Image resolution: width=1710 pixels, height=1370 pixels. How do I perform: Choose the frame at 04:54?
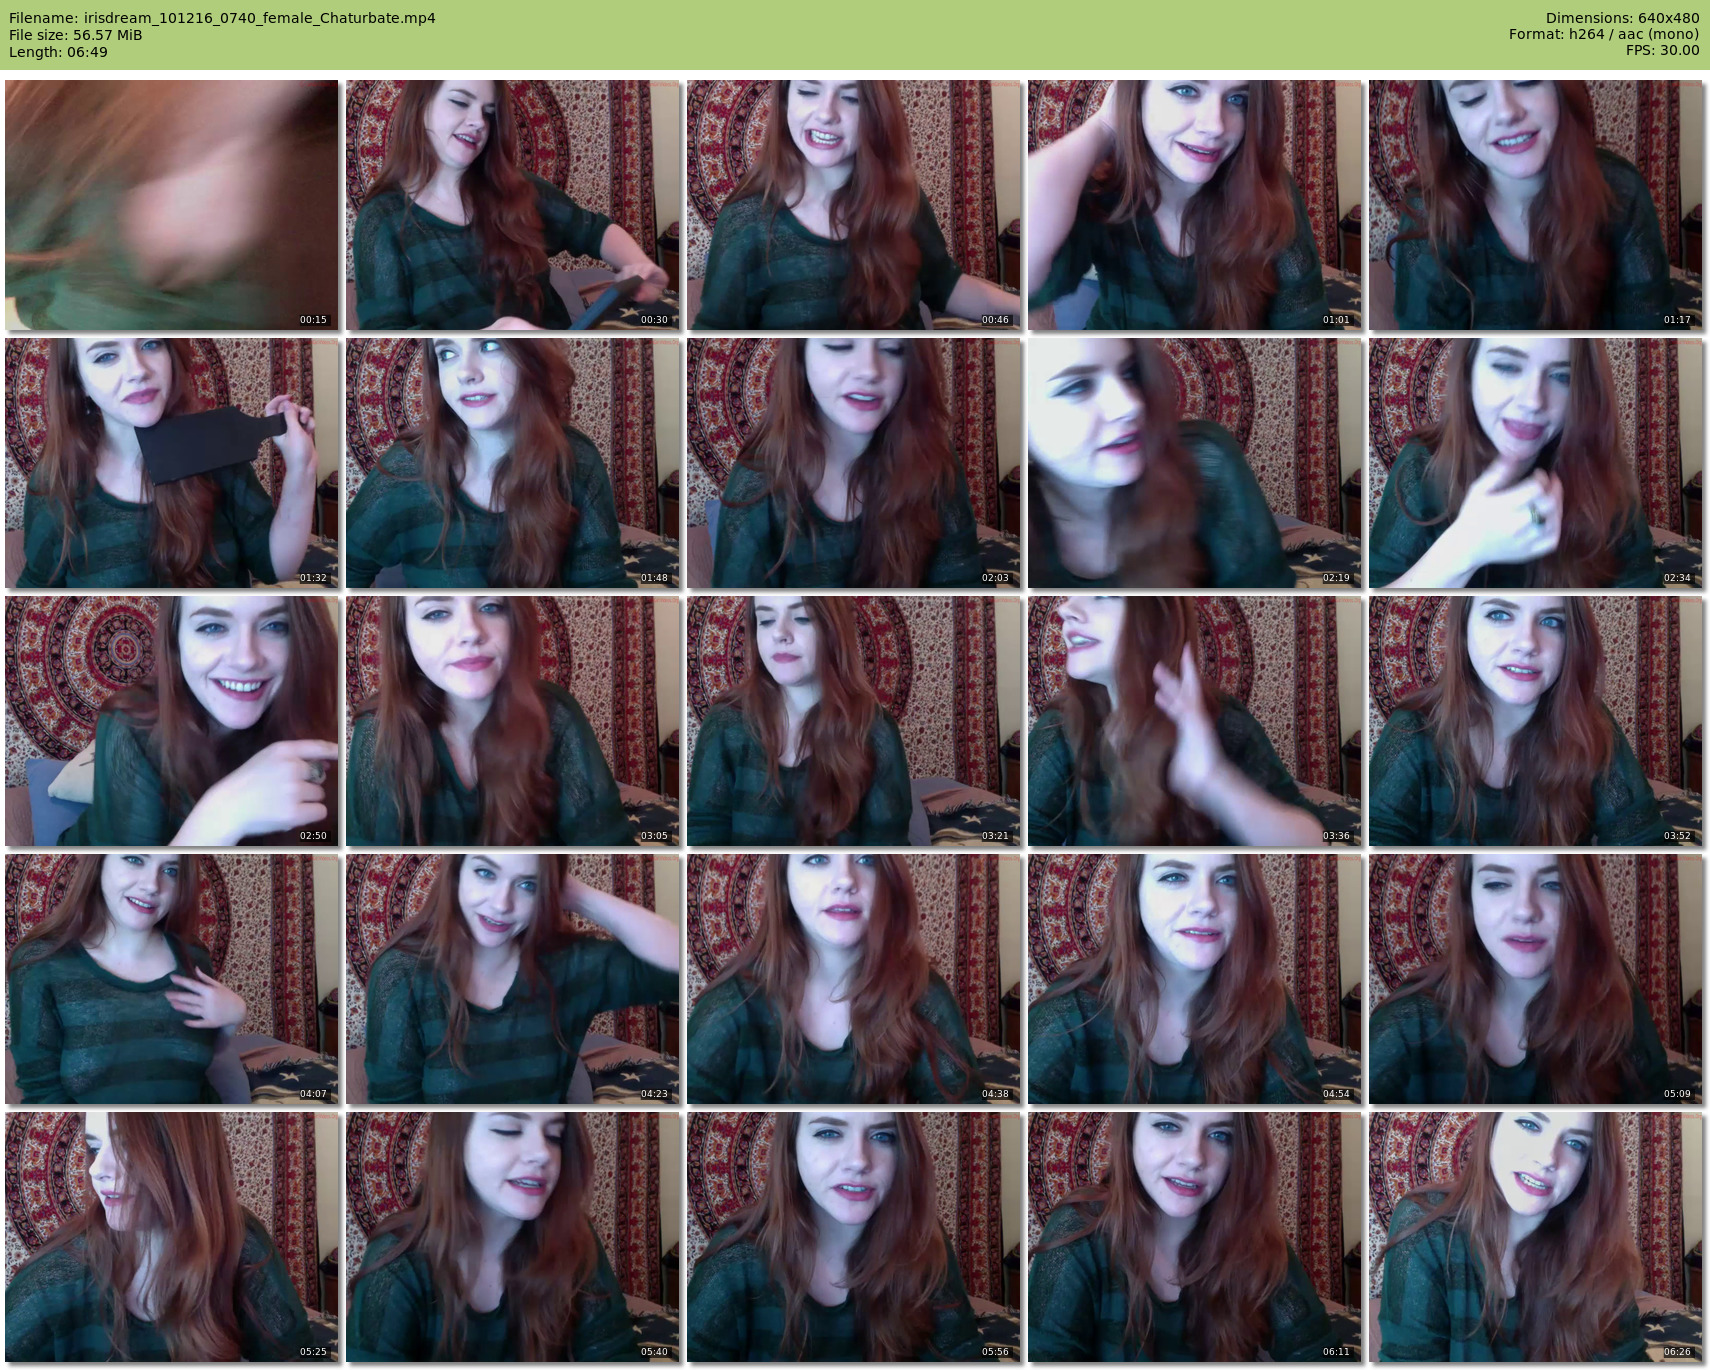(x=1195, y=979)
